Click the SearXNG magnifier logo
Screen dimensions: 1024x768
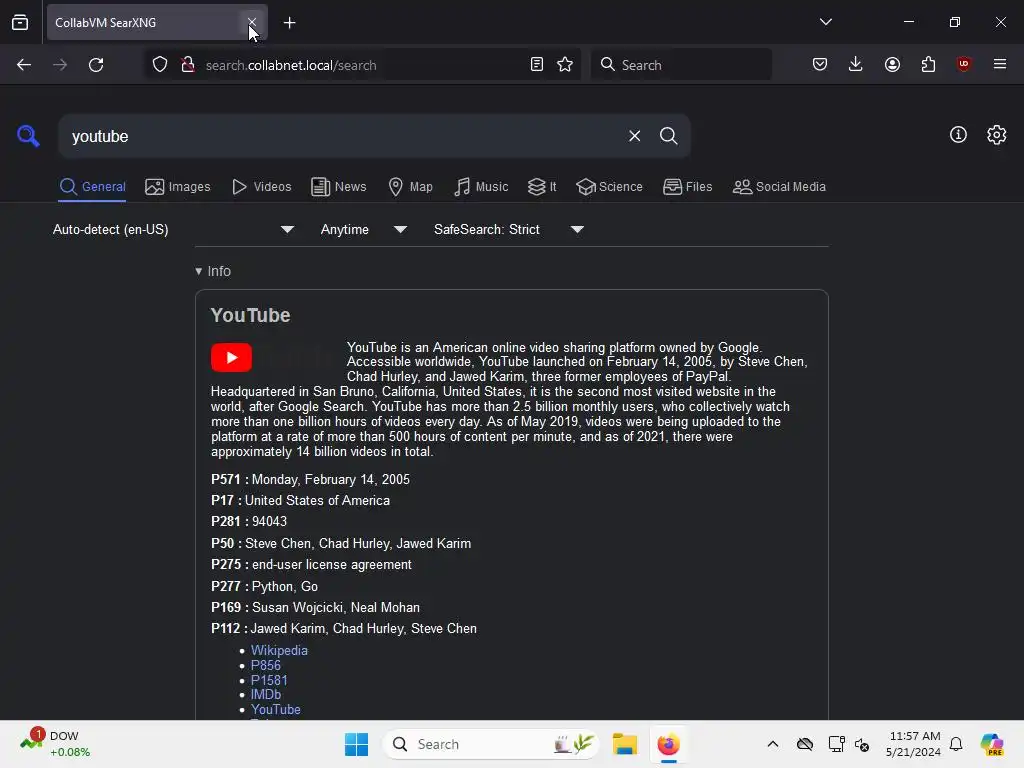pos(28,136)
